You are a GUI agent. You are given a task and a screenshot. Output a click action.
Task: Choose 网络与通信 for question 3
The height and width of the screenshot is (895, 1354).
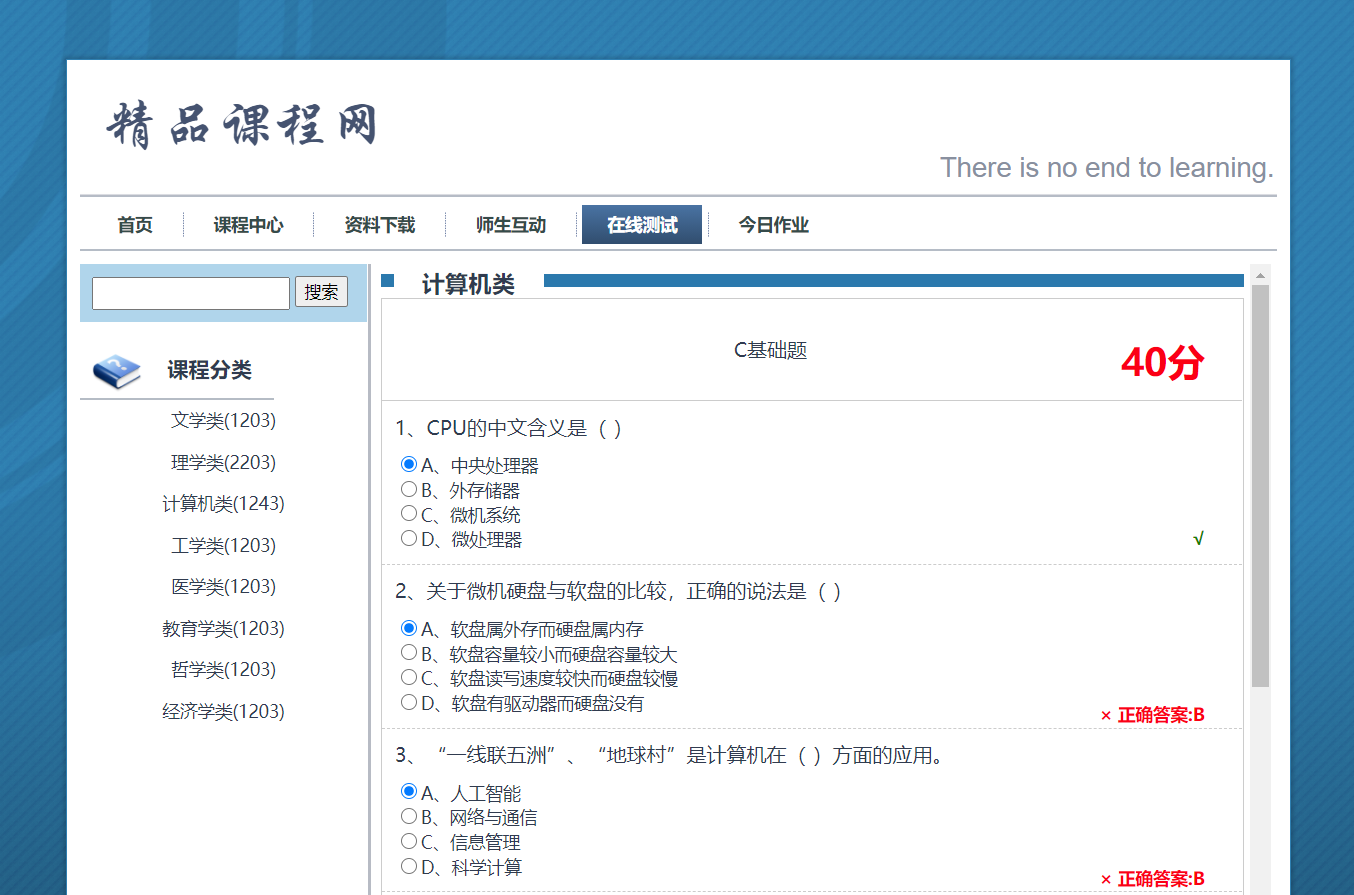[x=409, y=815]
